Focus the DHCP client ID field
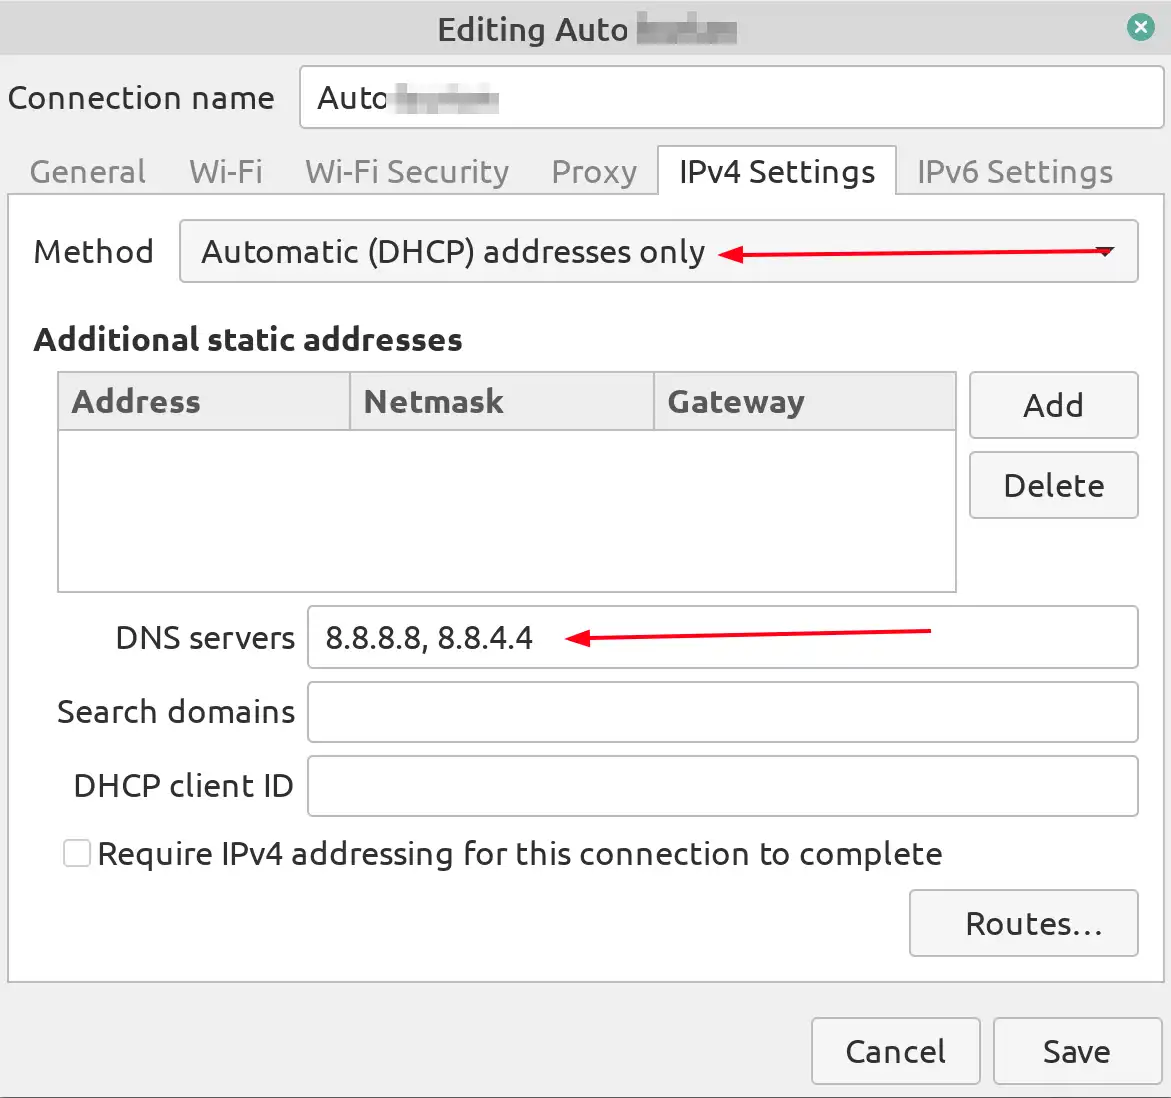Image resolution: width=1171 pixels, height=1098 pixels. coord(722,786)
